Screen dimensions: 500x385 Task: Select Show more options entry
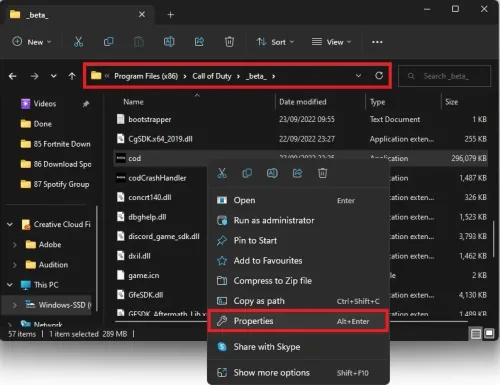coord(298,373)
